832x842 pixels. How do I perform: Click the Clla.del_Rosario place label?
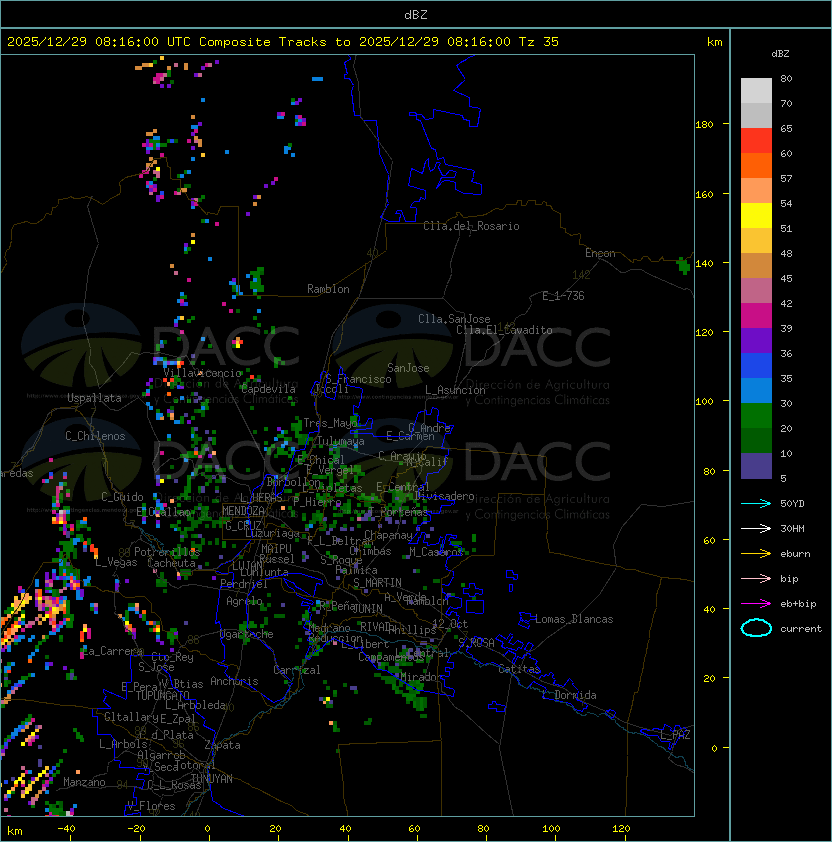coord(471,227)
